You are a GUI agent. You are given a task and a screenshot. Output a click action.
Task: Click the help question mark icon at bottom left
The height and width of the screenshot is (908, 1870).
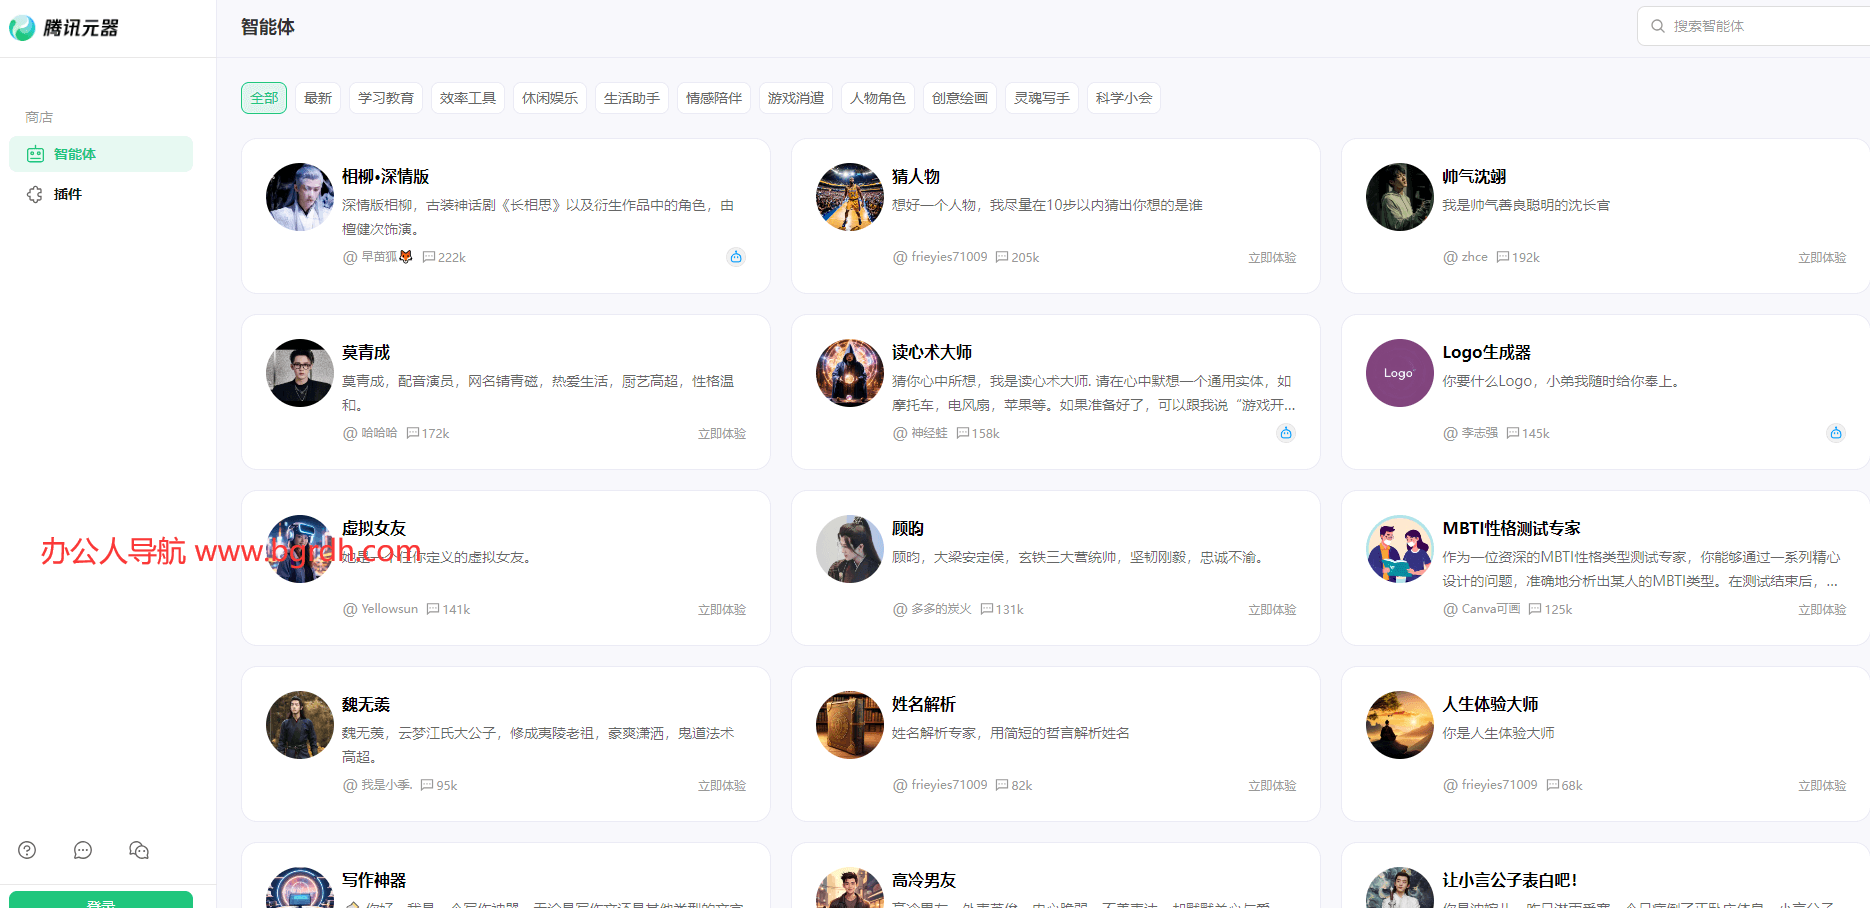27,849
